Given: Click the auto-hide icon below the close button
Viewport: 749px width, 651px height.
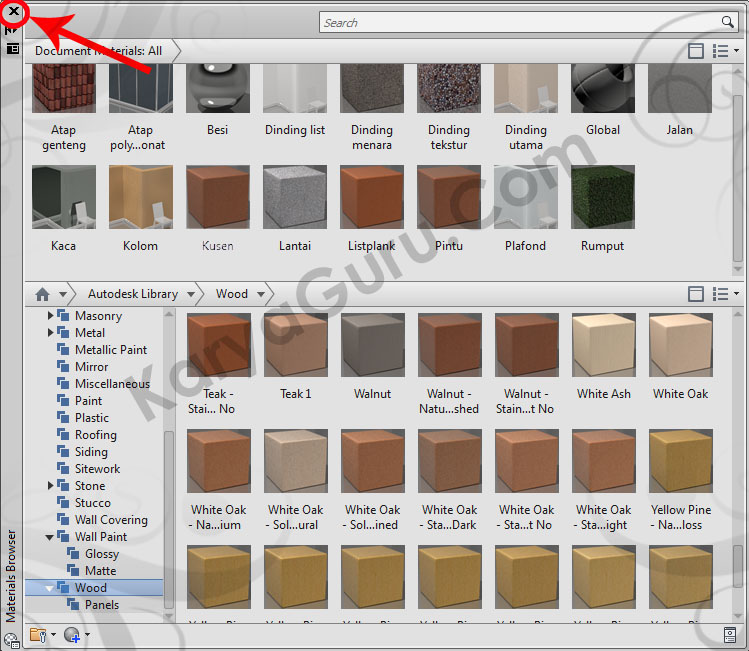Looking at the screenshot, I should click(x=13, y=30).
